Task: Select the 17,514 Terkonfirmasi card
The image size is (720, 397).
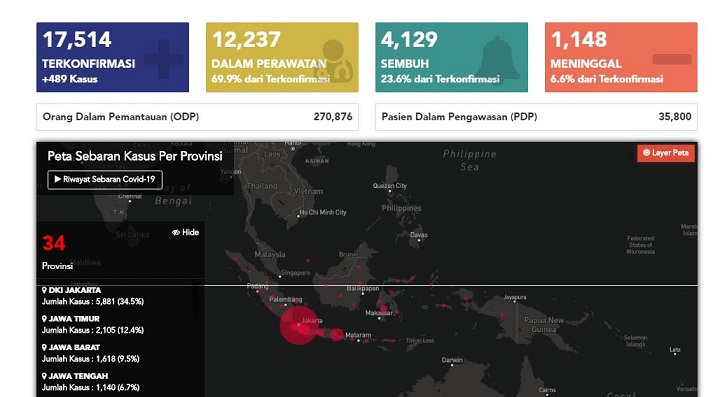Action: (112, 57)
